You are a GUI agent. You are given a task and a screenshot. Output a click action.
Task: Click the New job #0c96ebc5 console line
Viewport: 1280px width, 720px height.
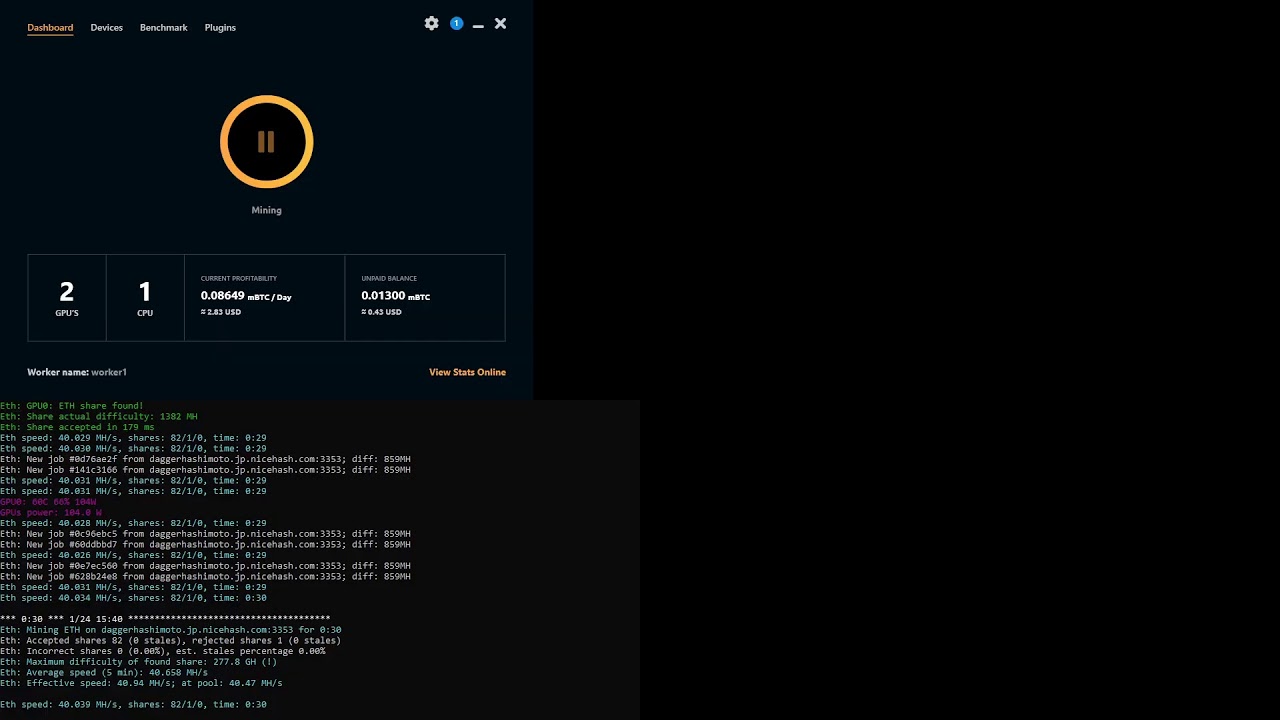205,534
